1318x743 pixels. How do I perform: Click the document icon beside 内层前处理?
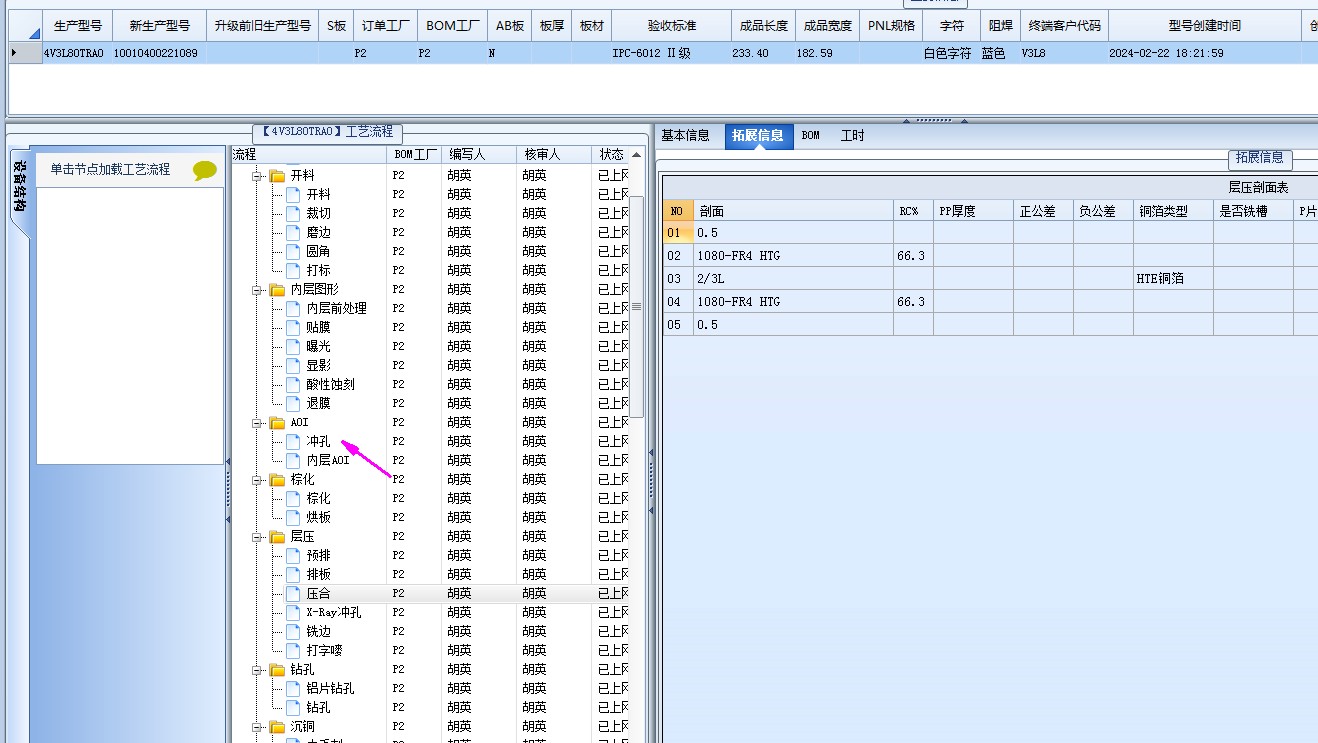coord(293,308)
